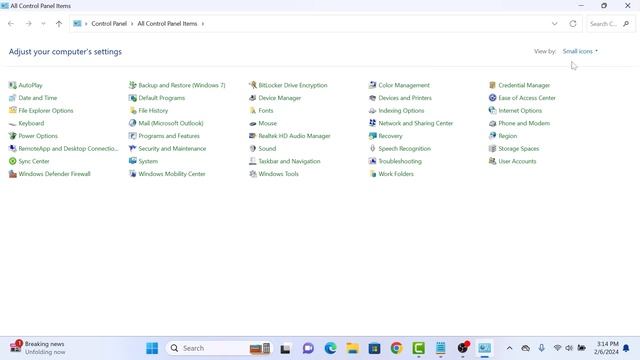The height and width of the screenshot is (360, 640).
Task: Open the AutoPlay icon
Action: [x=13, y=85]
